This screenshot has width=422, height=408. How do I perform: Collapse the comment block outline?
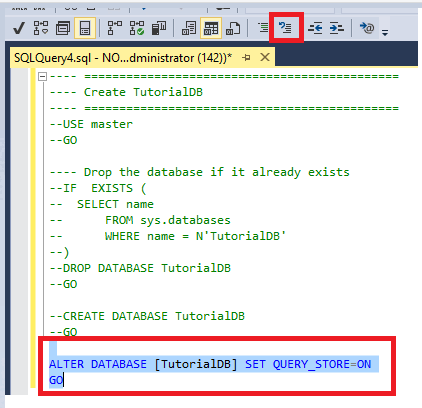[x=42, y=77]
